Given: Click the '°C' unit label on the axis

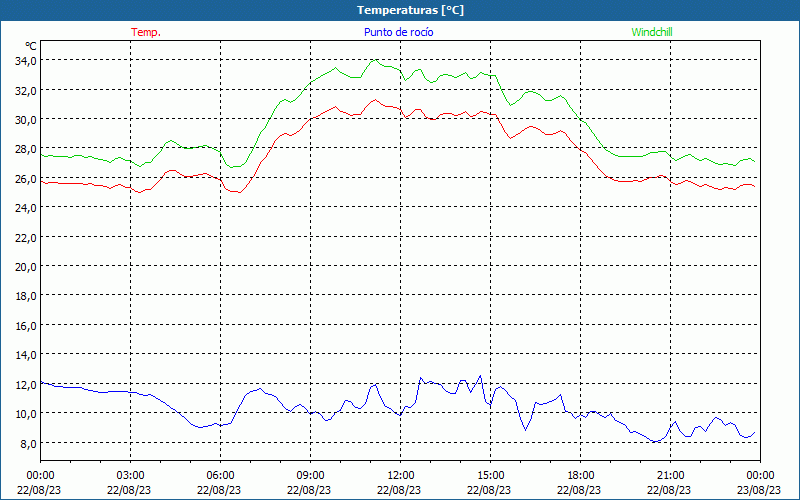Looking at the screenshot, I should [x=31, y=46].
